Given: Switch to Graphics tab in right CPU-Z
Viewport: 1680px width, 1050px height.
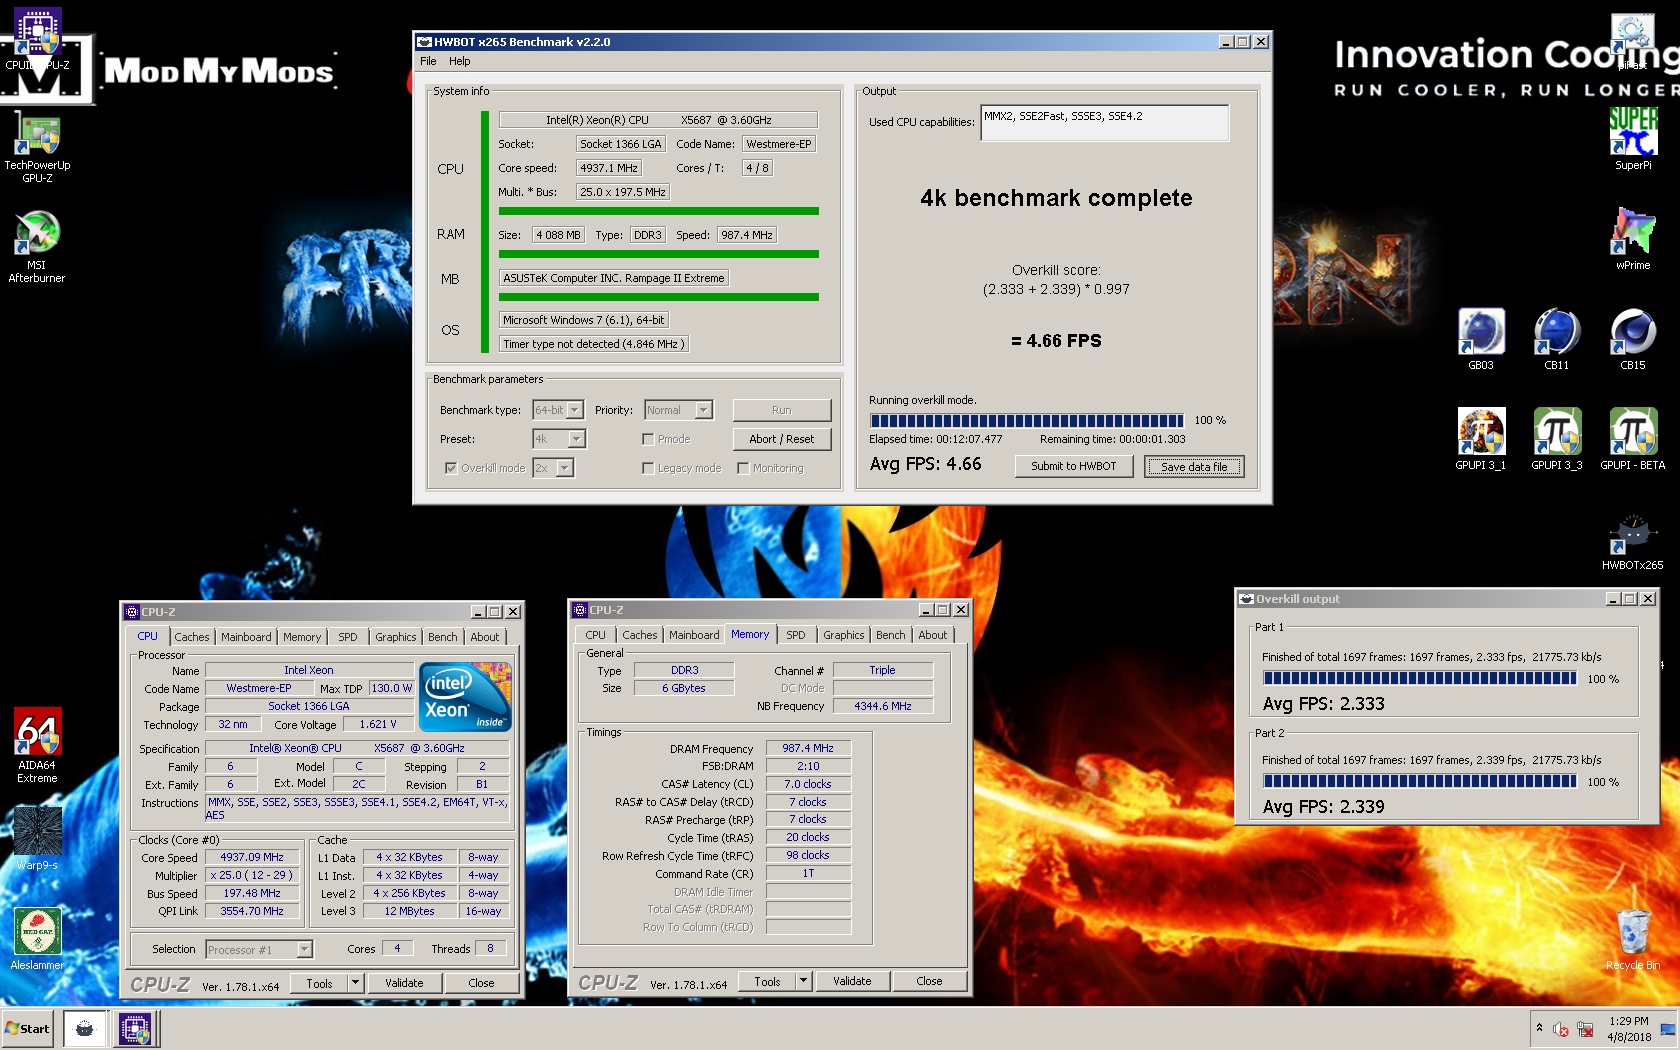Looking at the screenshot, I should click(x=843, y=635).
